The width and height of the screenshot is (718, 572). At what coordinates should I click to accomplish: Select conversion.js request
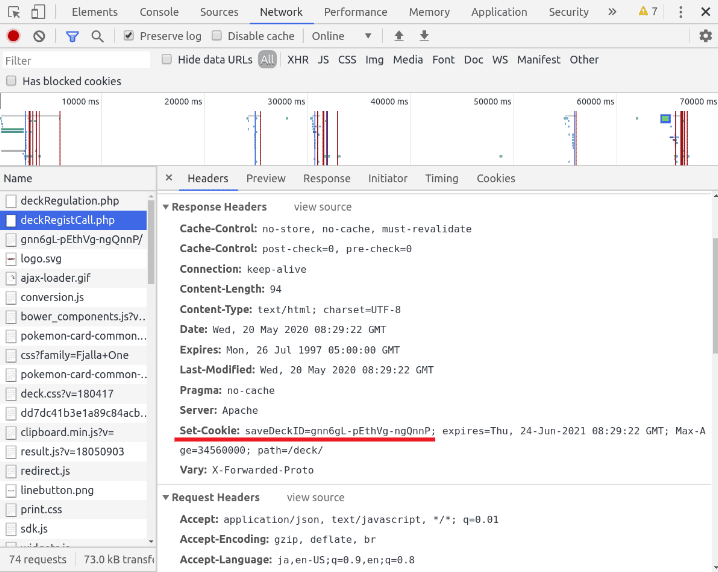coord(74,297)
